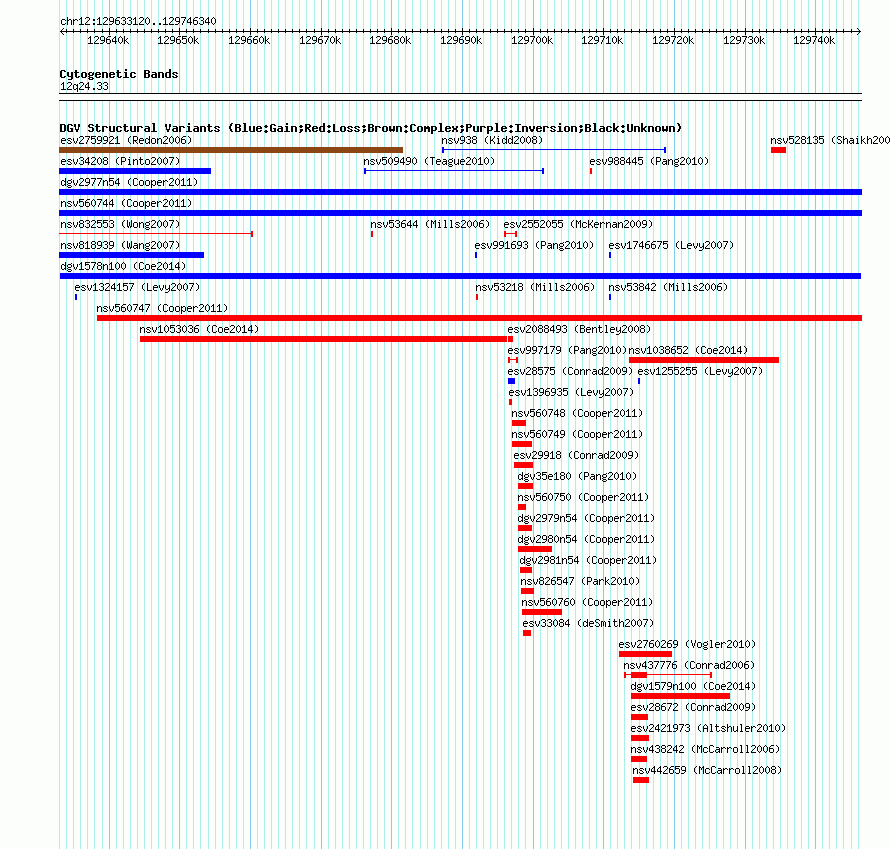The height and width of the screenshot is (849, 890).
Task: Click esv34208 (Pinto2007) label
Action: [x=120, y=161]
